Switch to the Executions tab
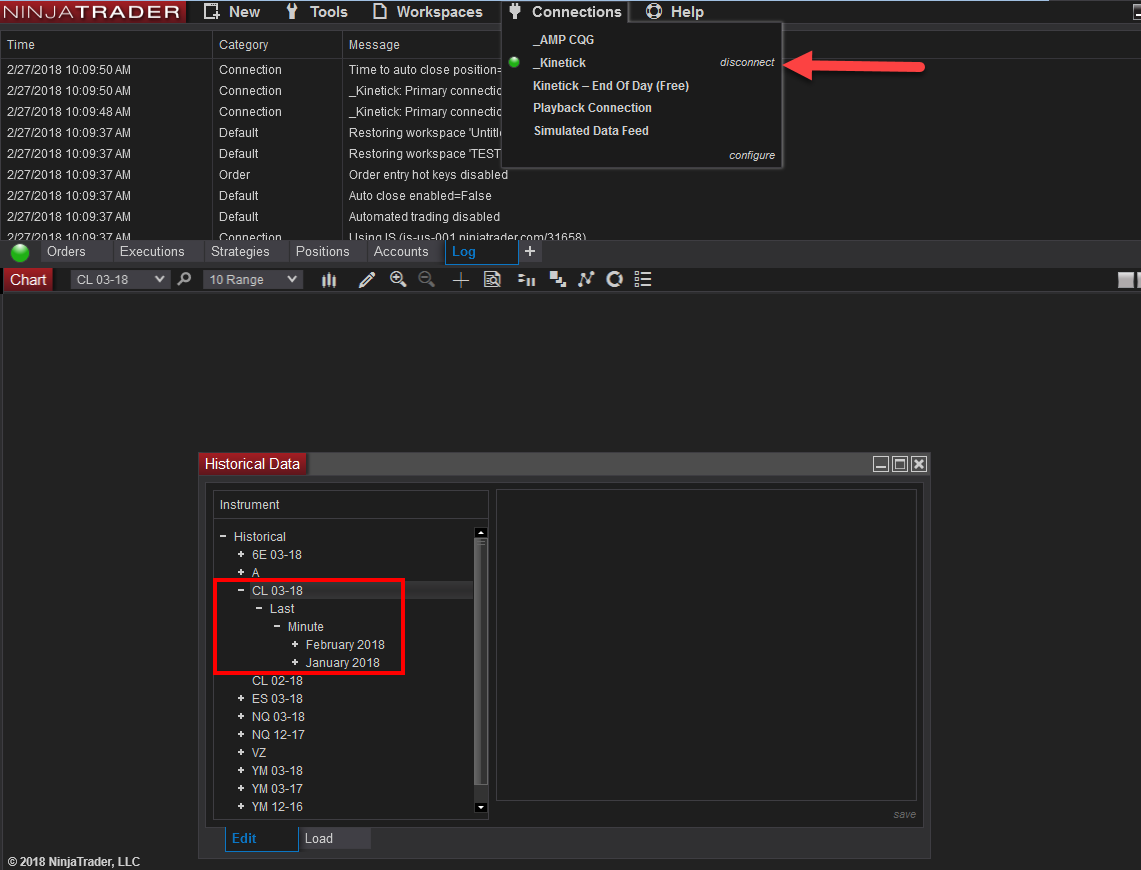 (x=152, y=252)
